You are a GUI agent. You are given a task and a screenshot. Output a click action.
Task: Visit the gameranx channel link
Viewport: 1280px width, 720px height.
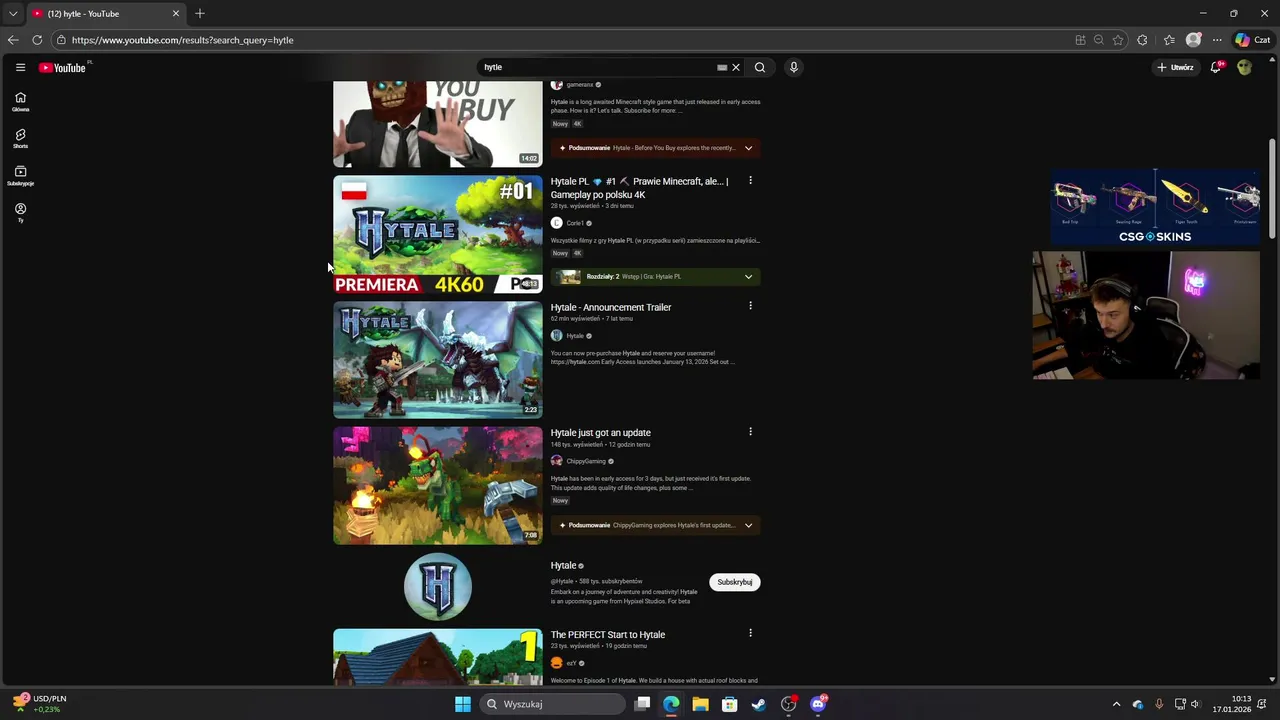coord(580,85)
